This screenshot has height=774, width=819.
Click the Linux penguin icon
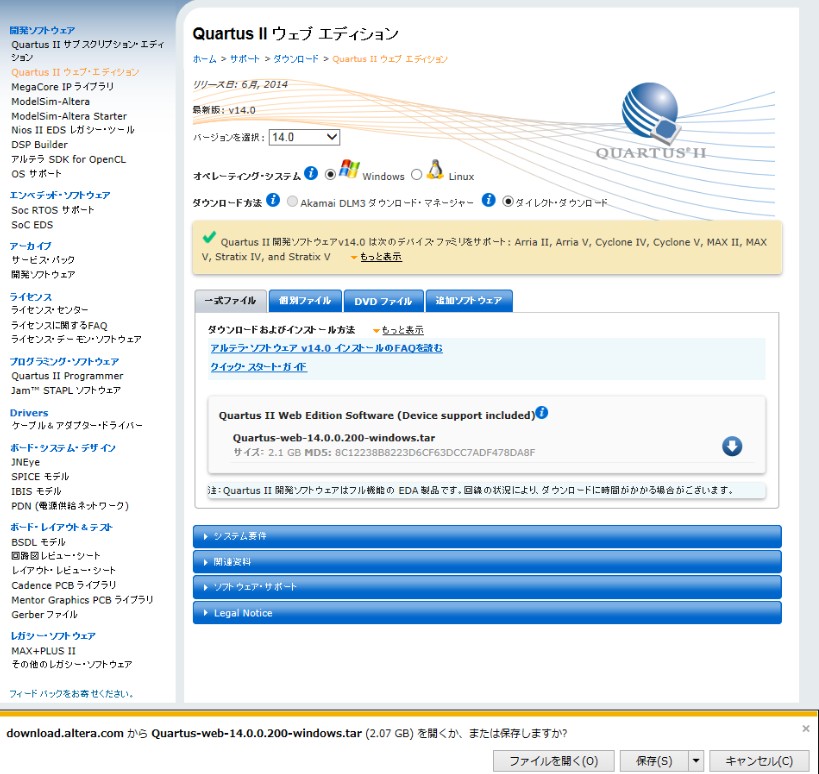pyautogui.click(x=434, y=170)
